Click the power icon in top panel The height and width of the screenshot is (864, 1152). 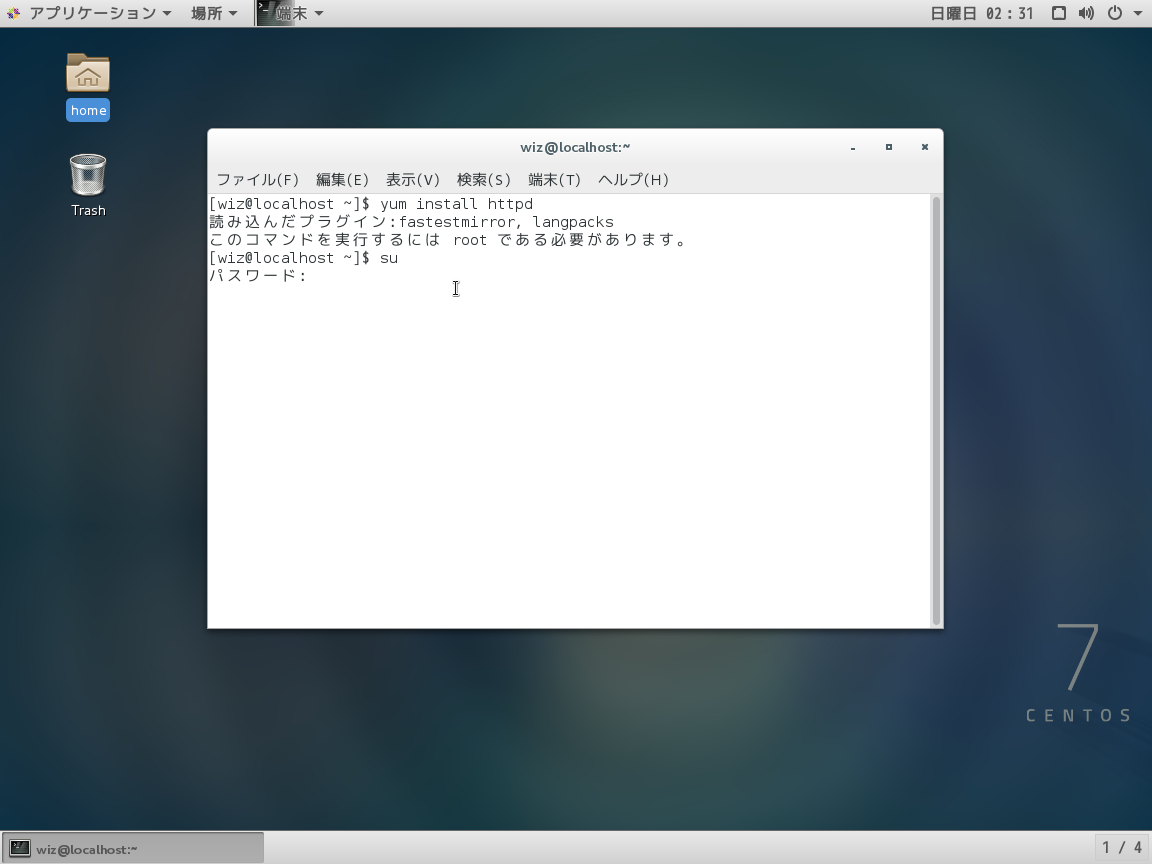pyautogui.click(x=1115, y=13)
